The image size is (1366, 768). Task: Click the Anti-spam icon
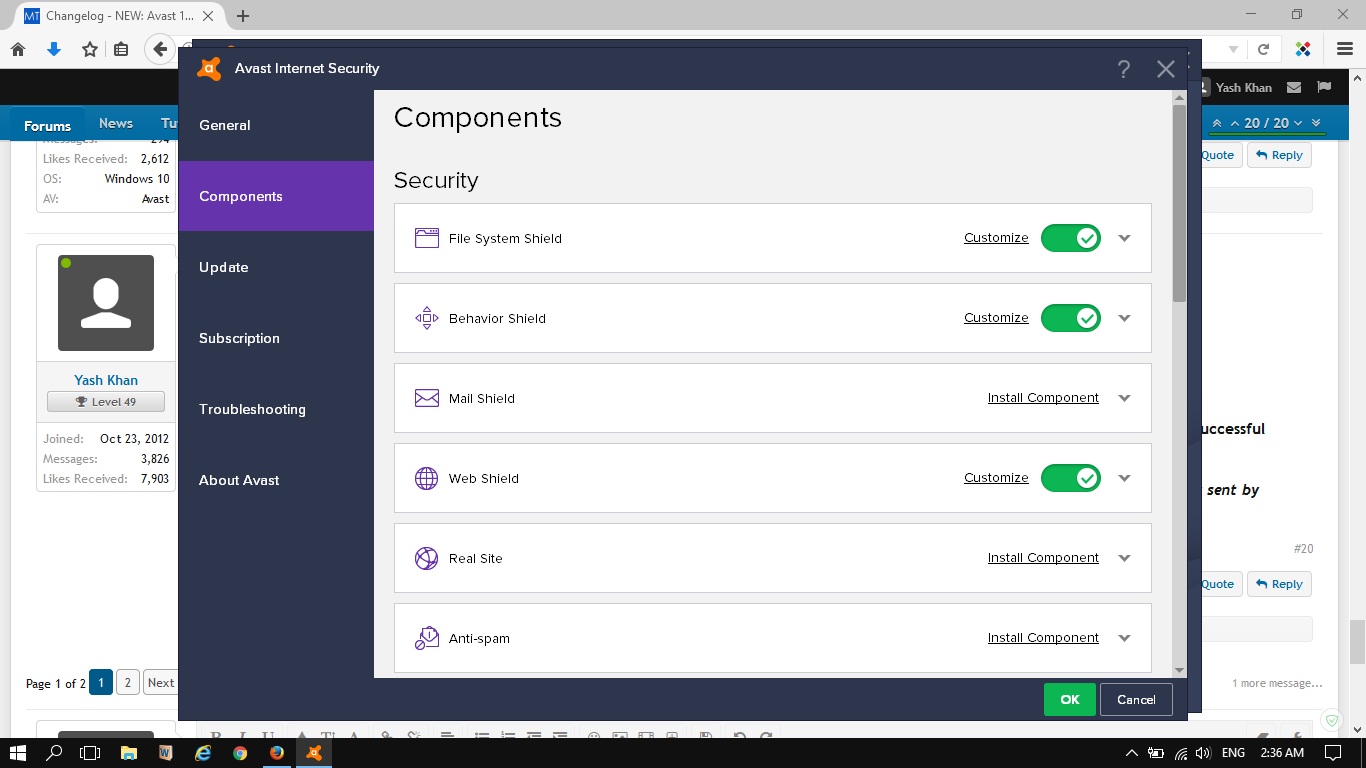click(427, 638)
